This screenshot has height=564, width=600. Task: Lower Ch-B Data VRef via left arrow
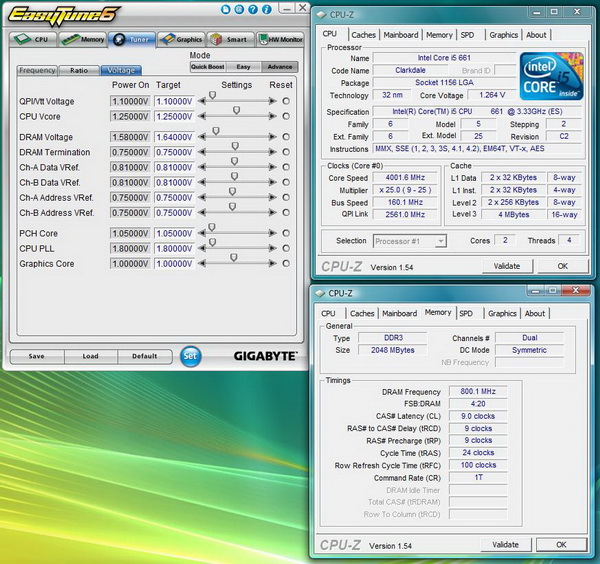click(202, 182)
